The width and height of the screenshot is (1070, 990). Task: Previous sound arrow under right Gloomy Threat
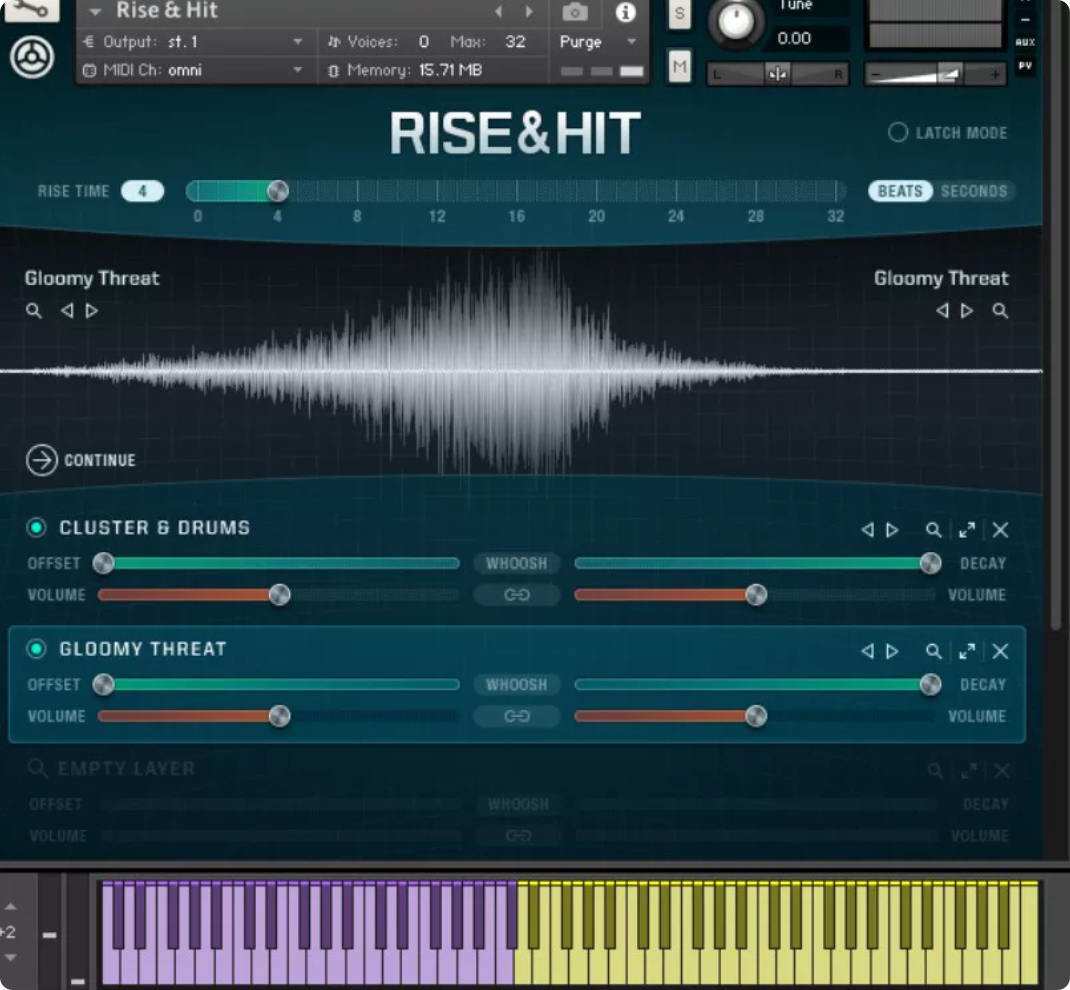(942, 311)
